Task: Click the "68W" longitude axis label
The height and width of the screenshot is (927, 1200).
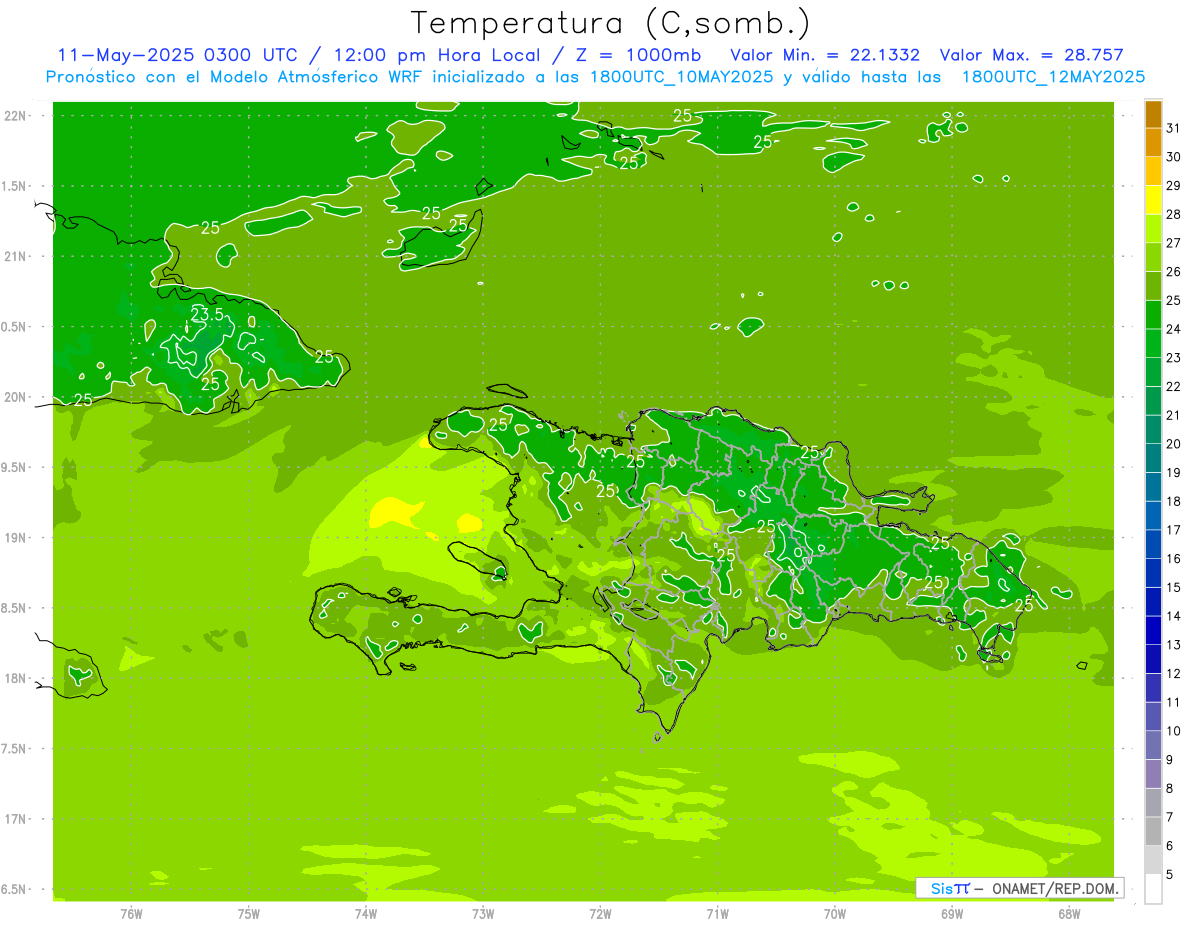Action: tap(1069, 914)
